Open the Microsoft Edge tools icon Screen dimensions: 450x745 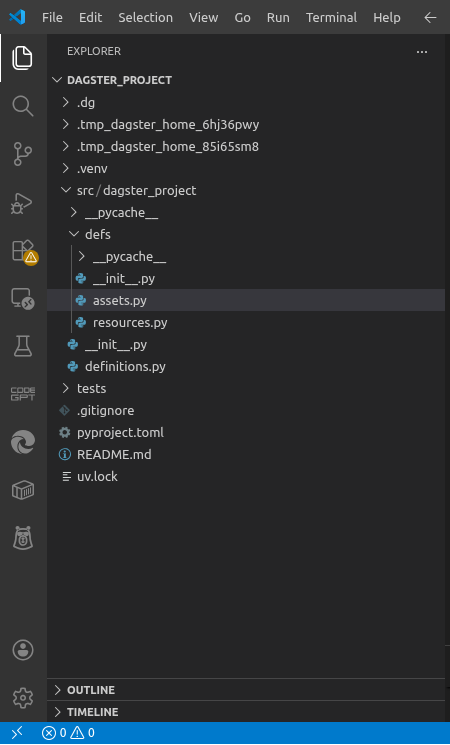pos(23,442)
